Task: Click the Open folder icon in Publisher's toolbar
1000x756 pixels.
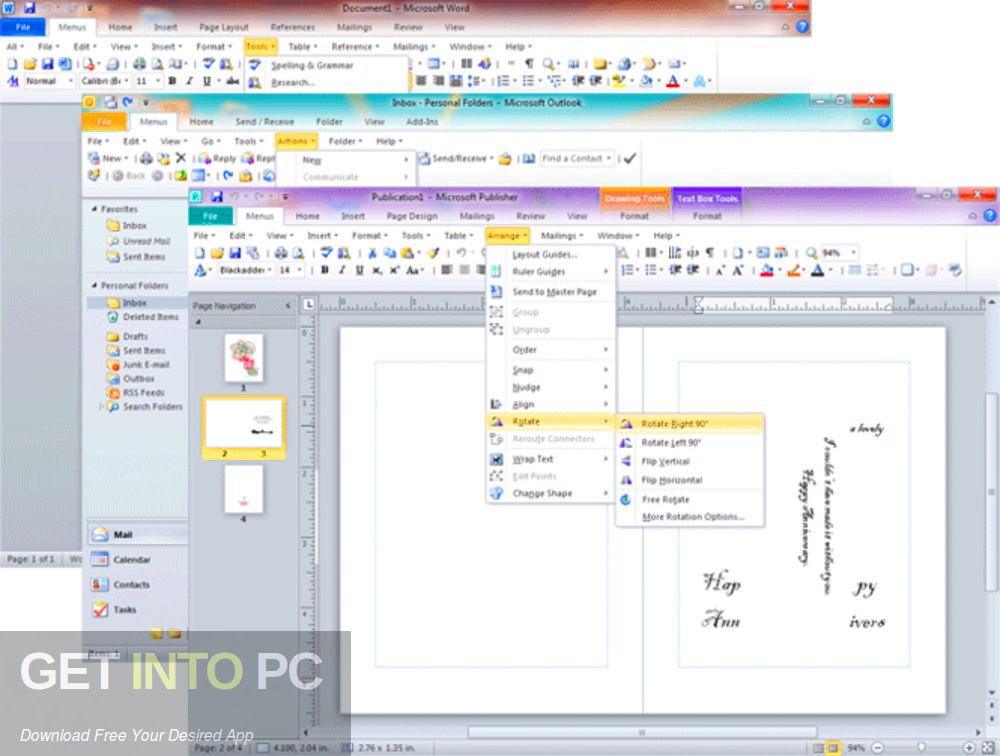Action: pyautogui.click(x=217, y=253)
